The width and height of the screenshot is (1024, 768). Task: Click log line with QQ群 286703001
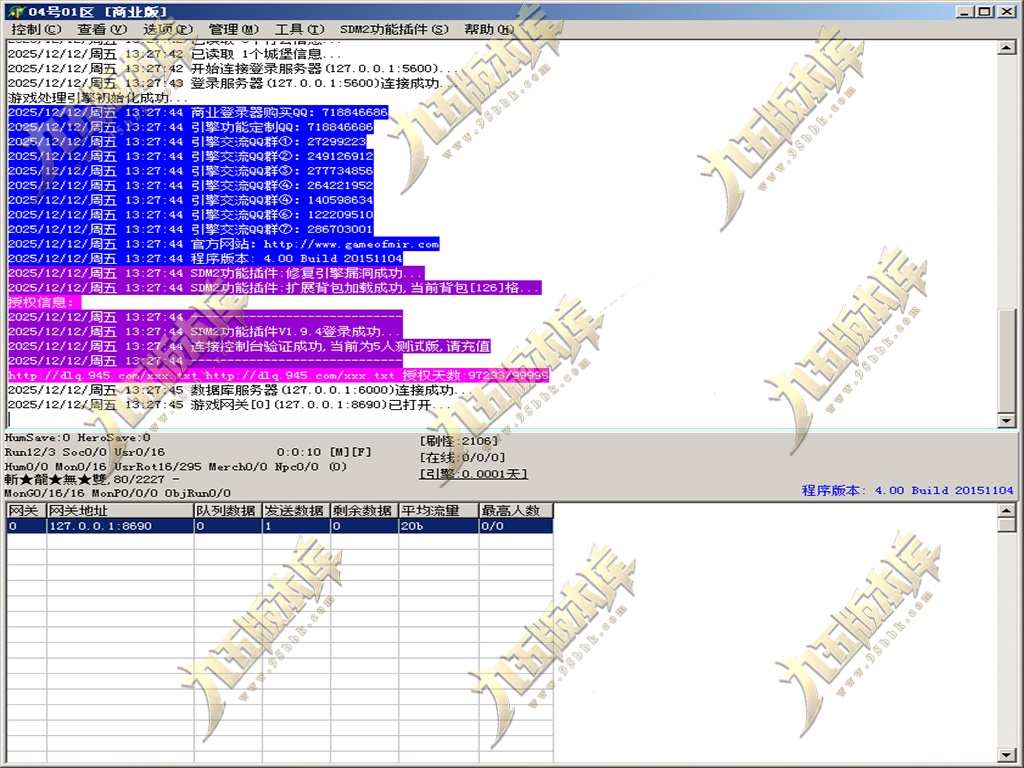coord(191,229)
